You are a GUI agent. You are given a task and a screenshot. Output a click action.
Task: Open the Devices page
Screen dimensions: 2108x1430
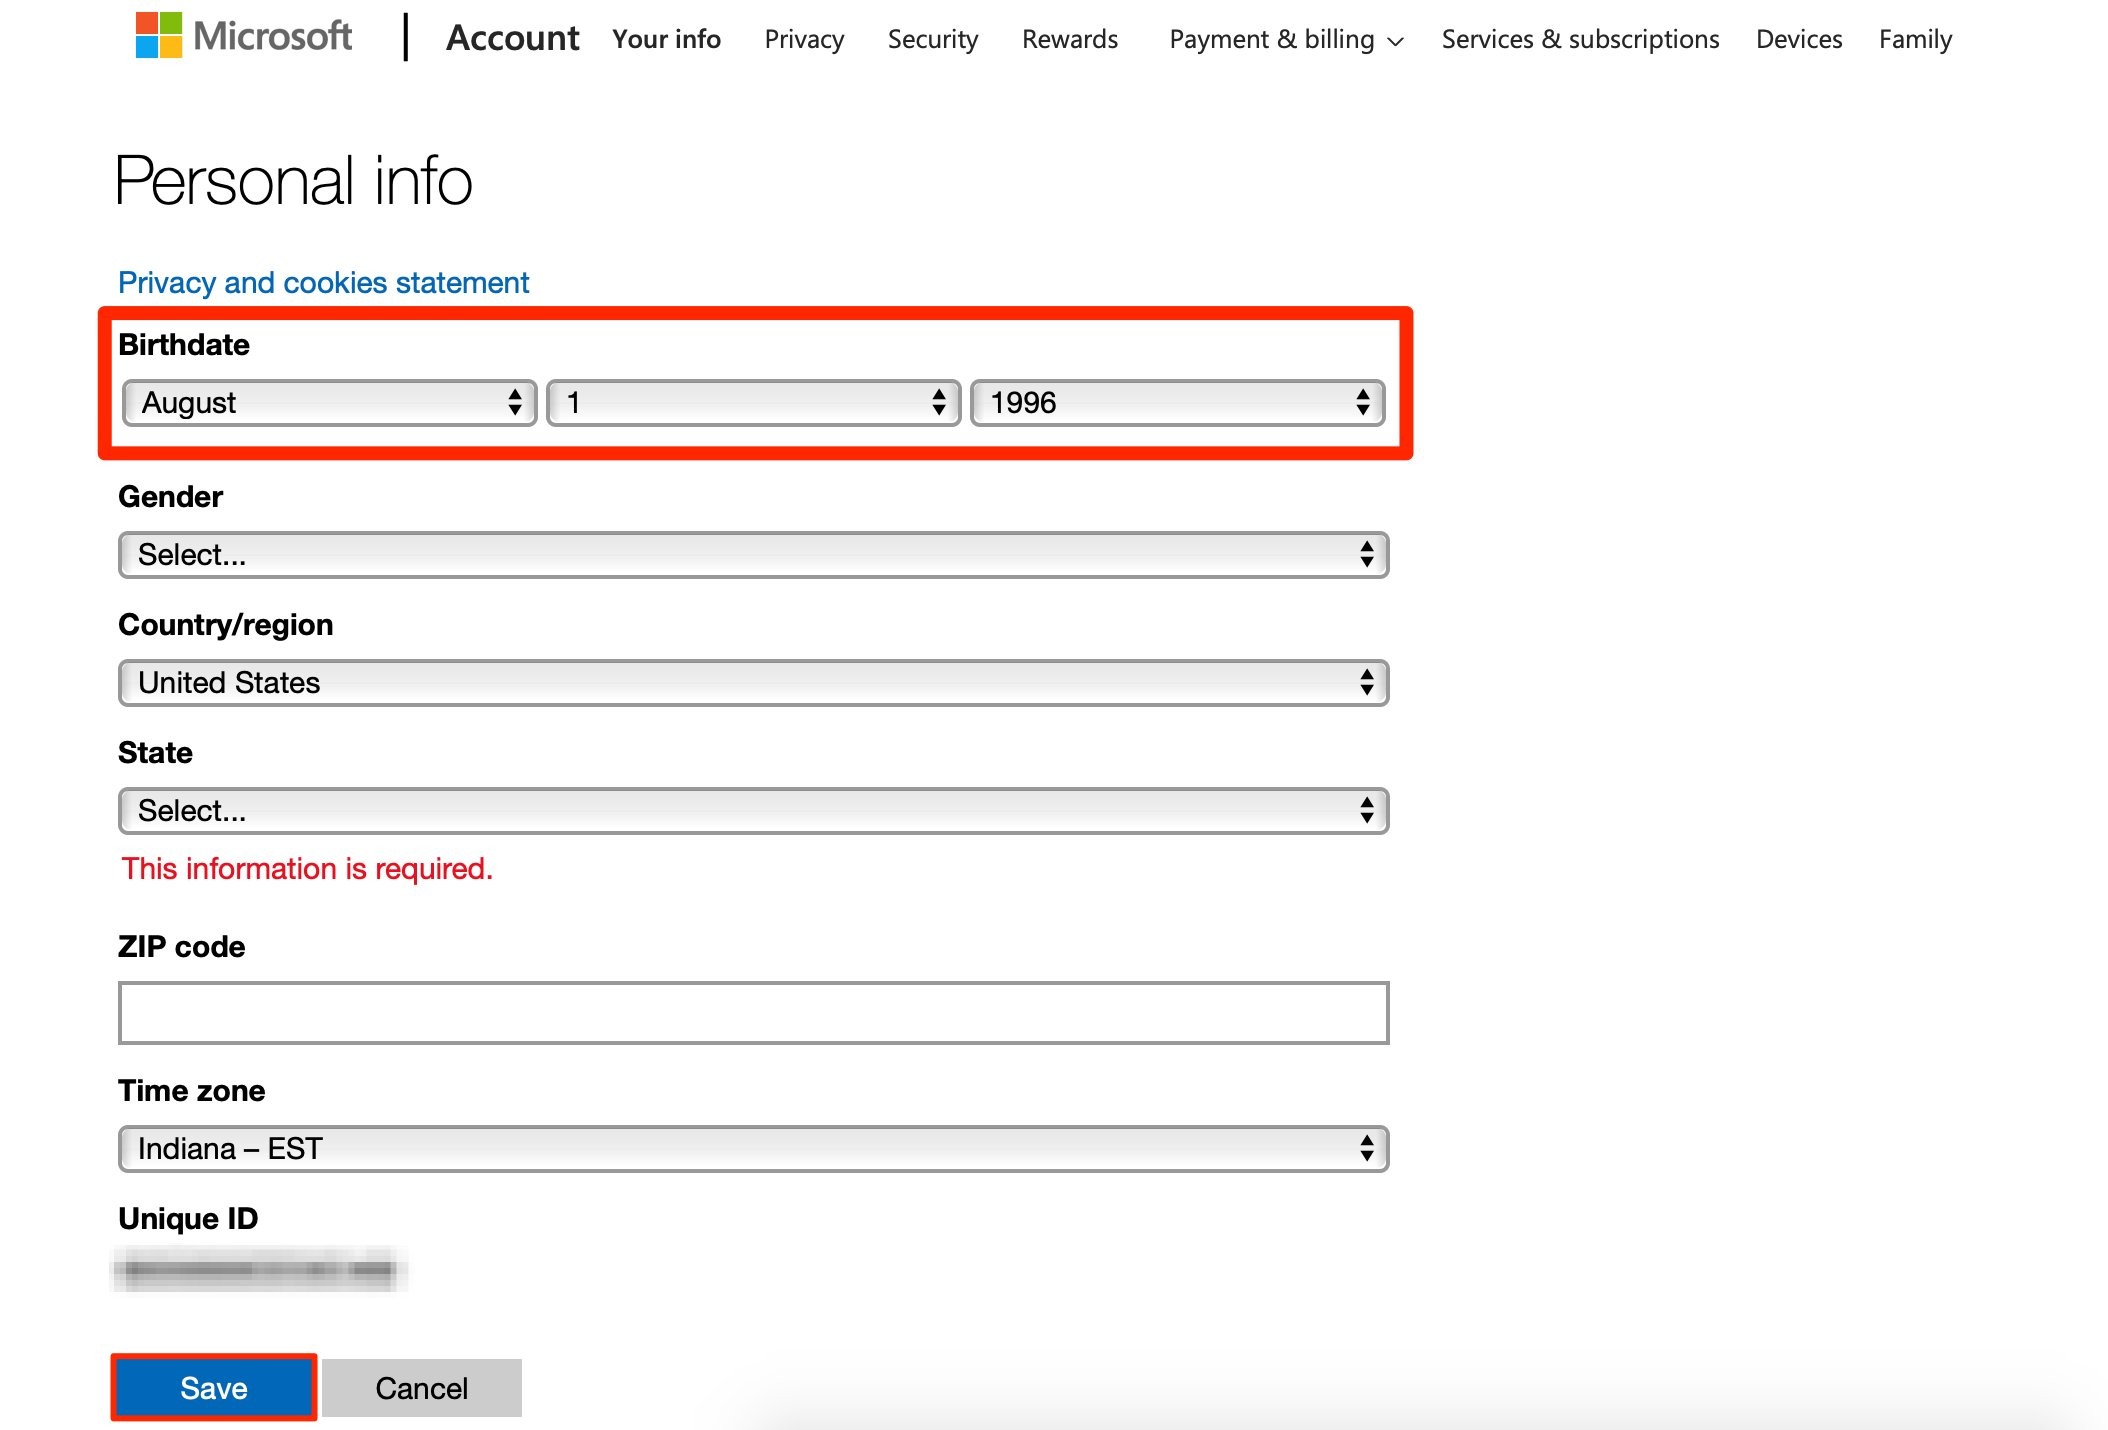pos(1799,39)
